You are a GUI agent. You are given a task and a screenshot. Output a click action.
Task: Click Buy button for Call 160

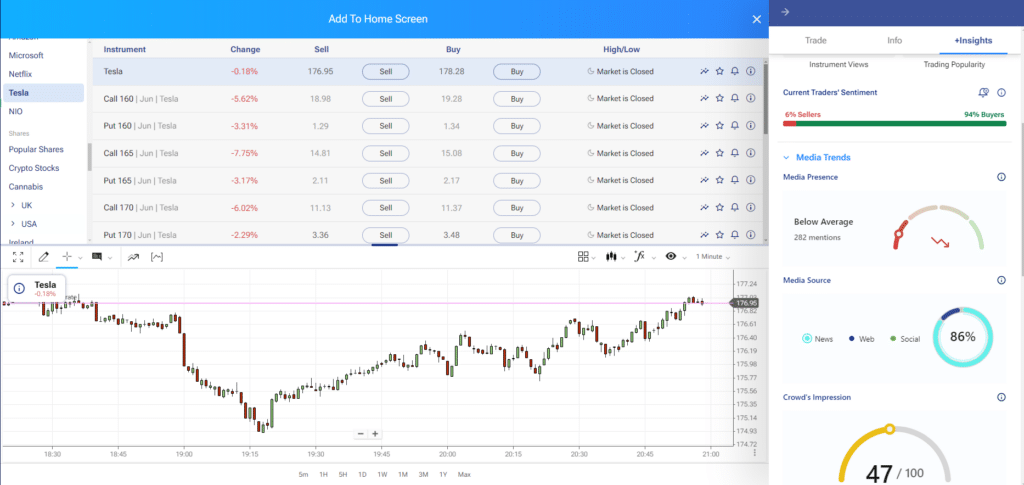point(517,99)
